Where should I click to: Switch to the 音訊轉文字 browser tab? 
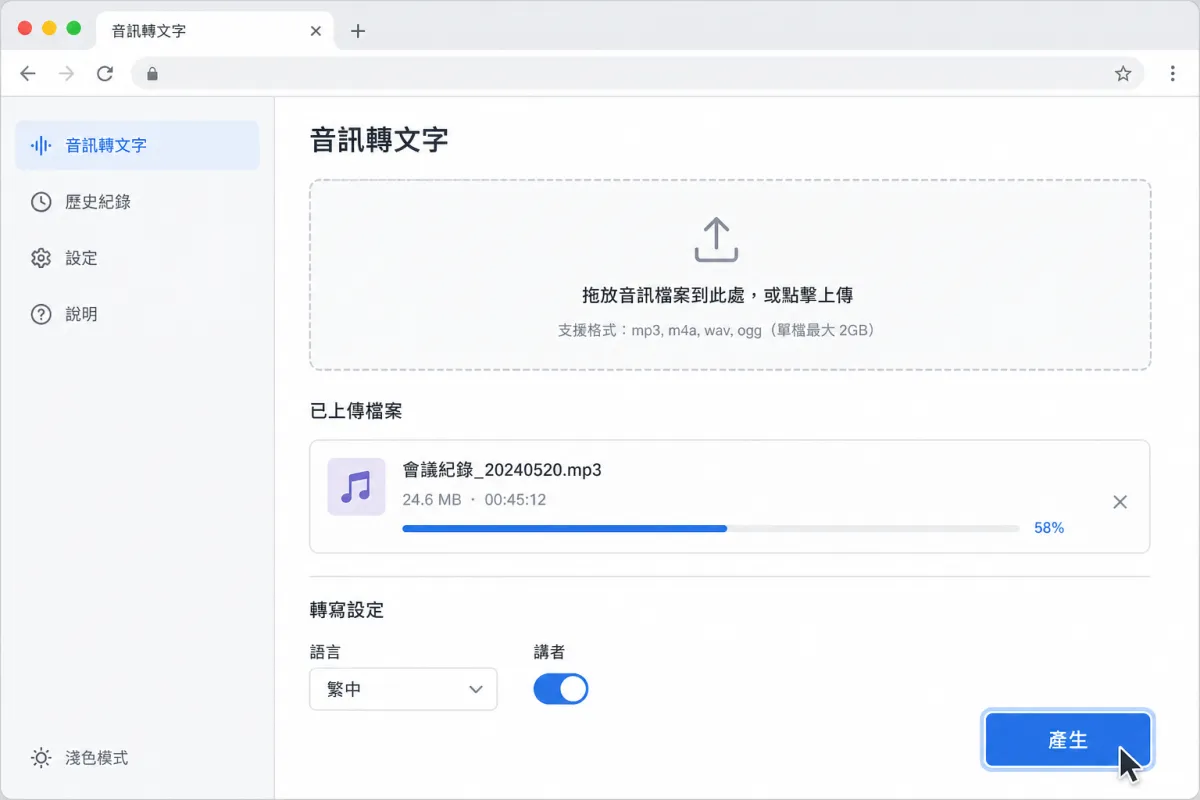point(215,31)
